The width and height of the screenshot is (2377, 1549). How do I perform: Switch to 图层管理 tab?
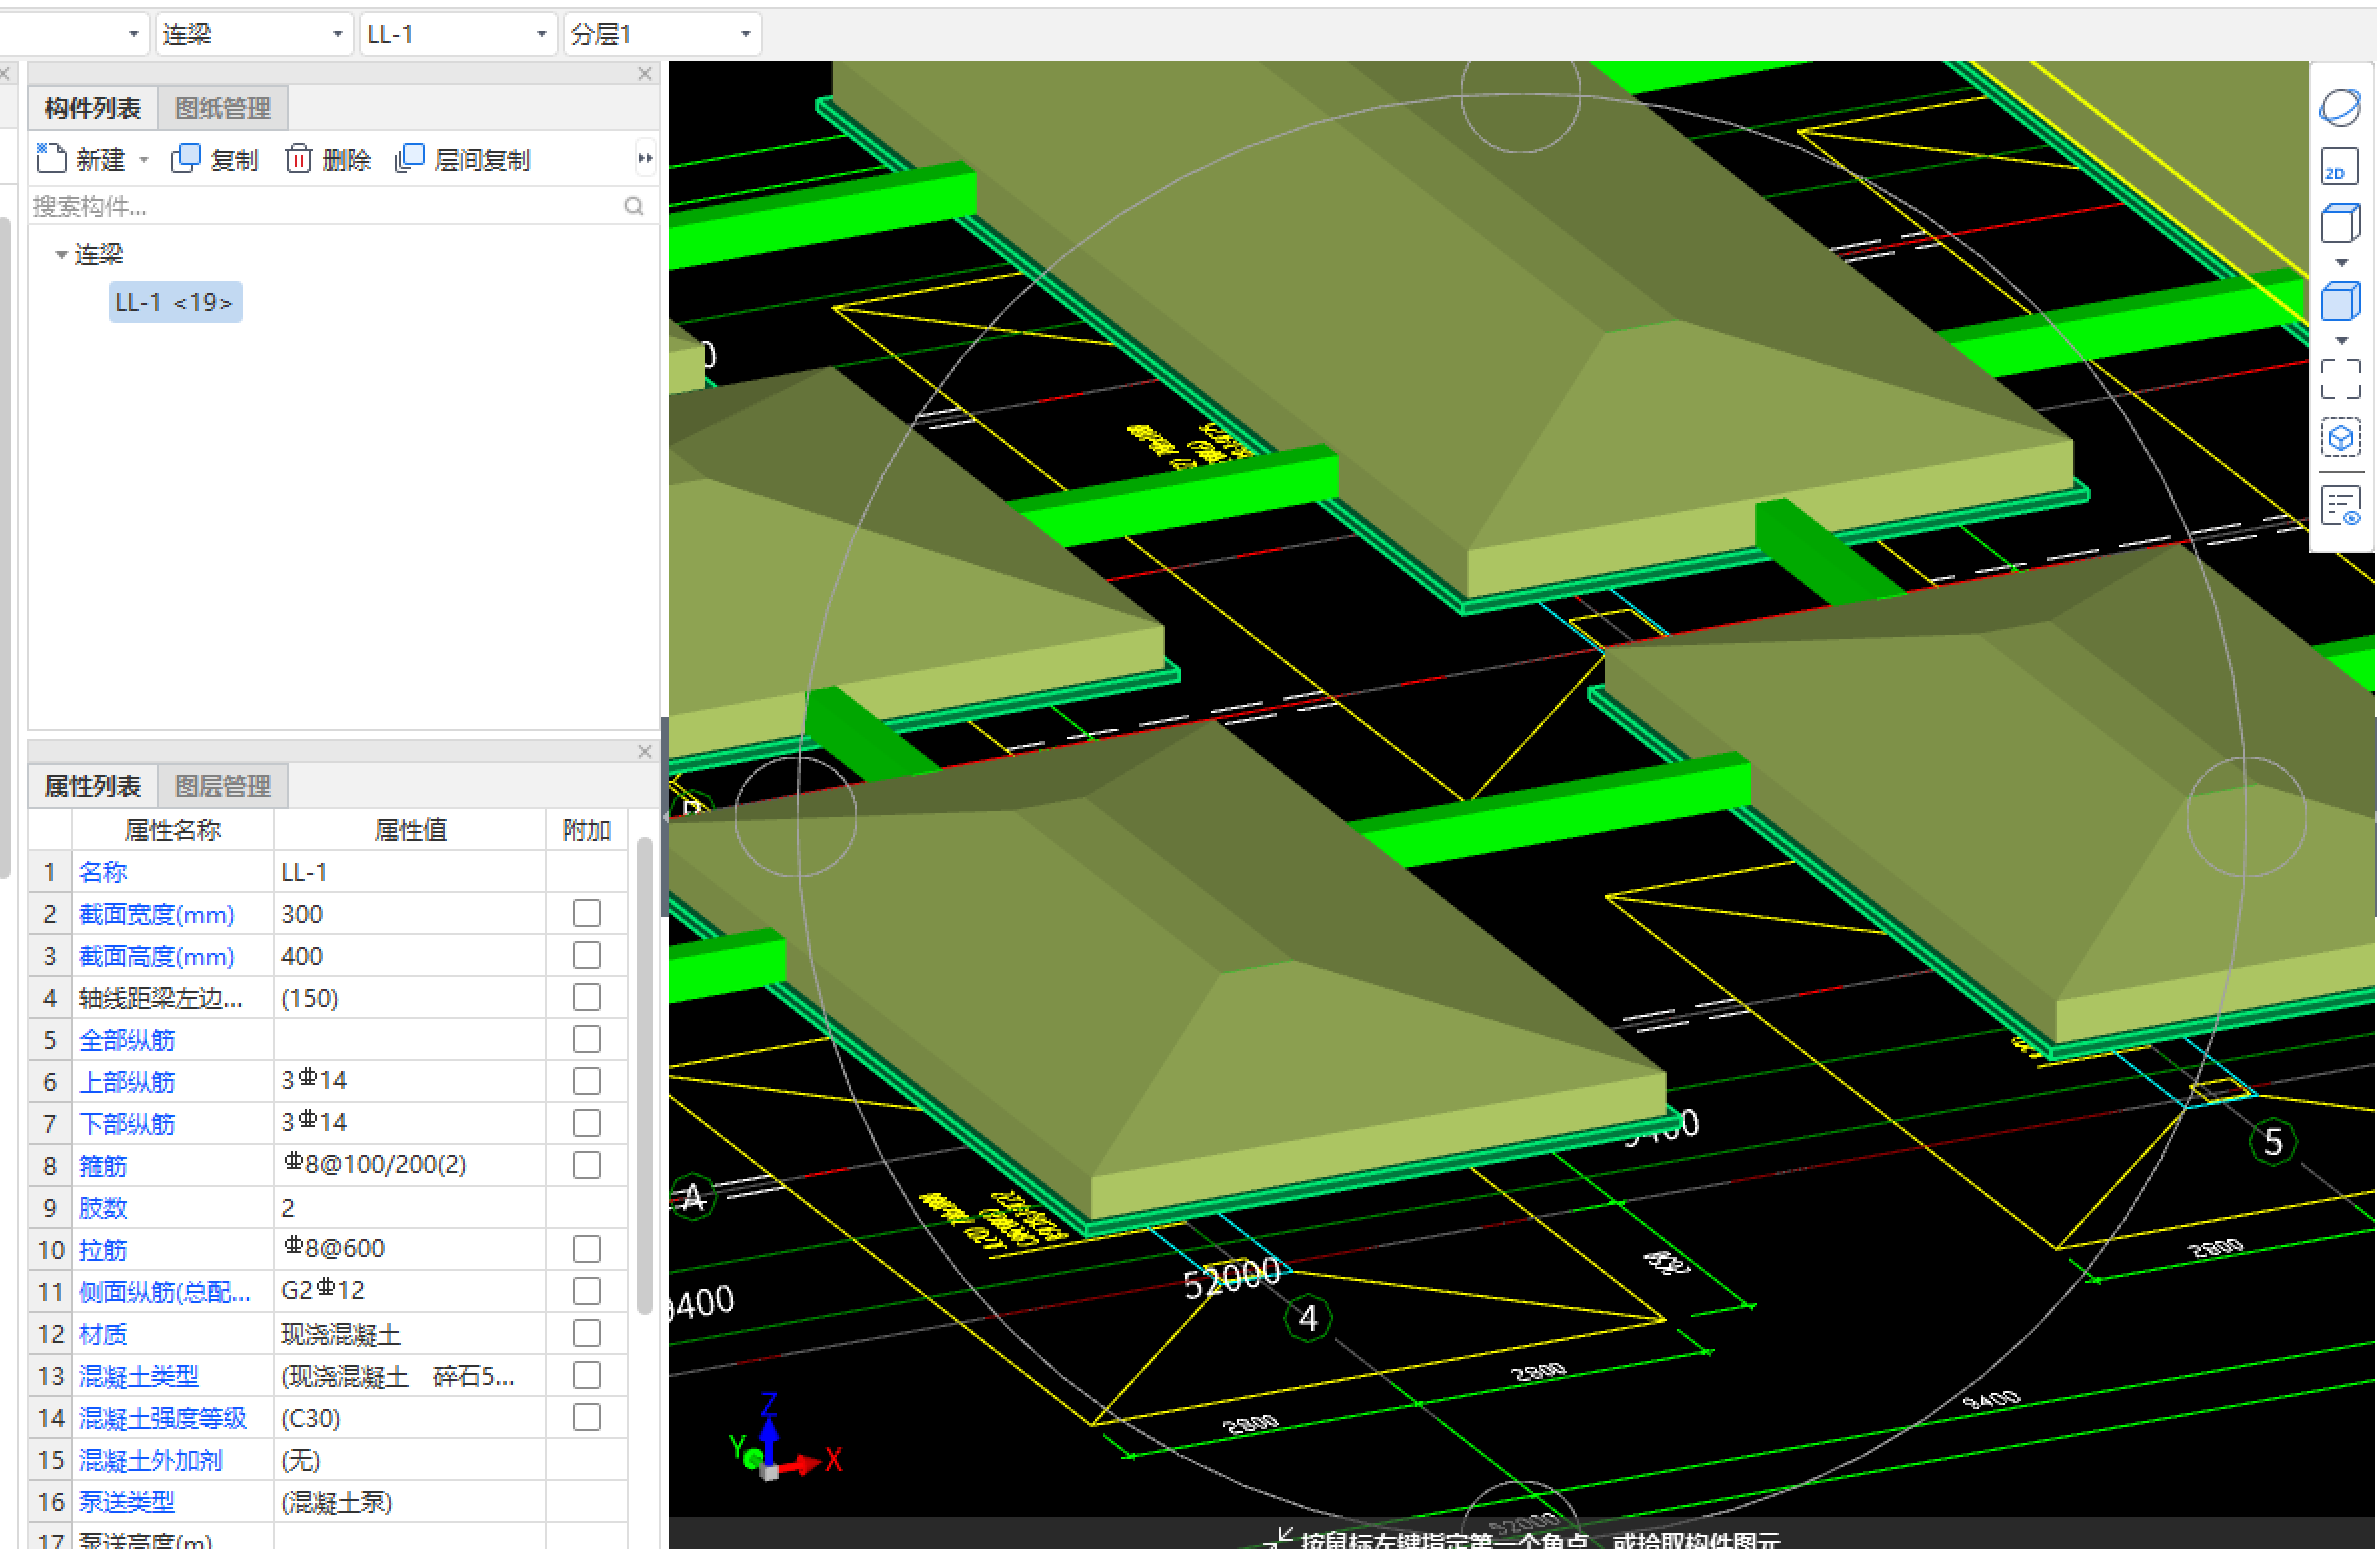(223, 786)
